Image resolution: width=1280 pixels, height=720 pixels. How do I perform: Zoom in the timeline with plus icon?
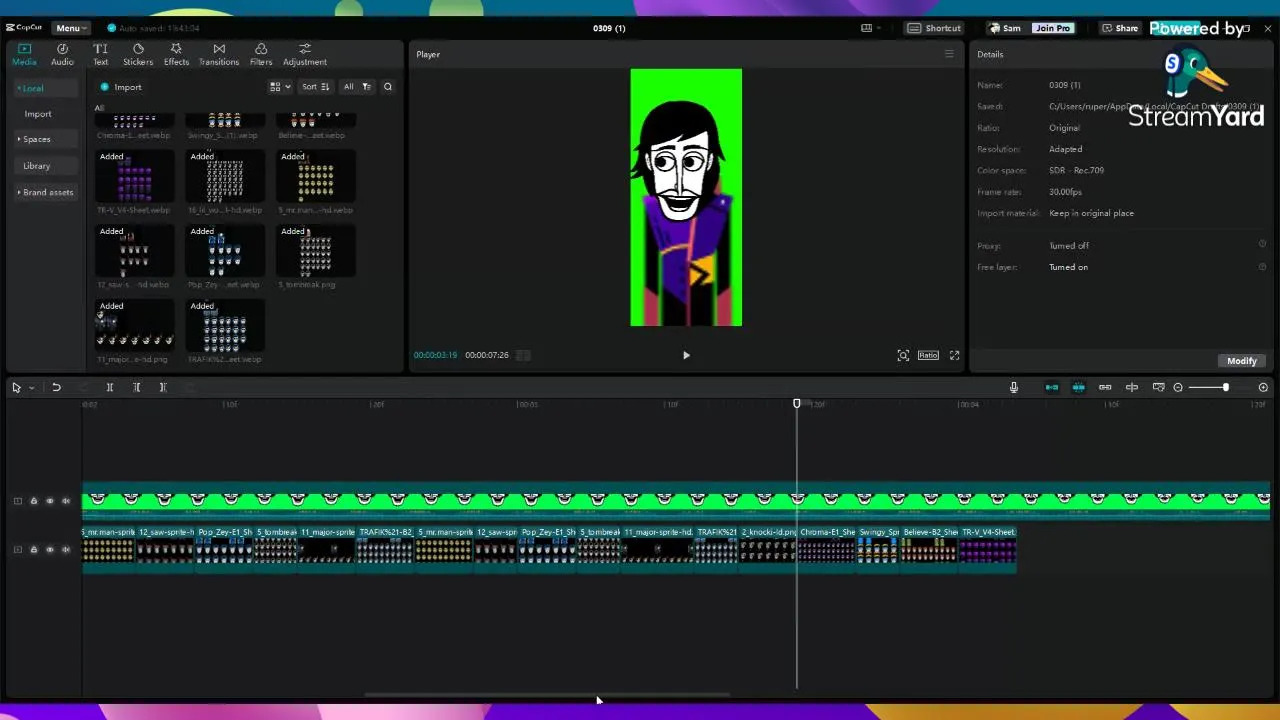click(x=1263, y=387)
